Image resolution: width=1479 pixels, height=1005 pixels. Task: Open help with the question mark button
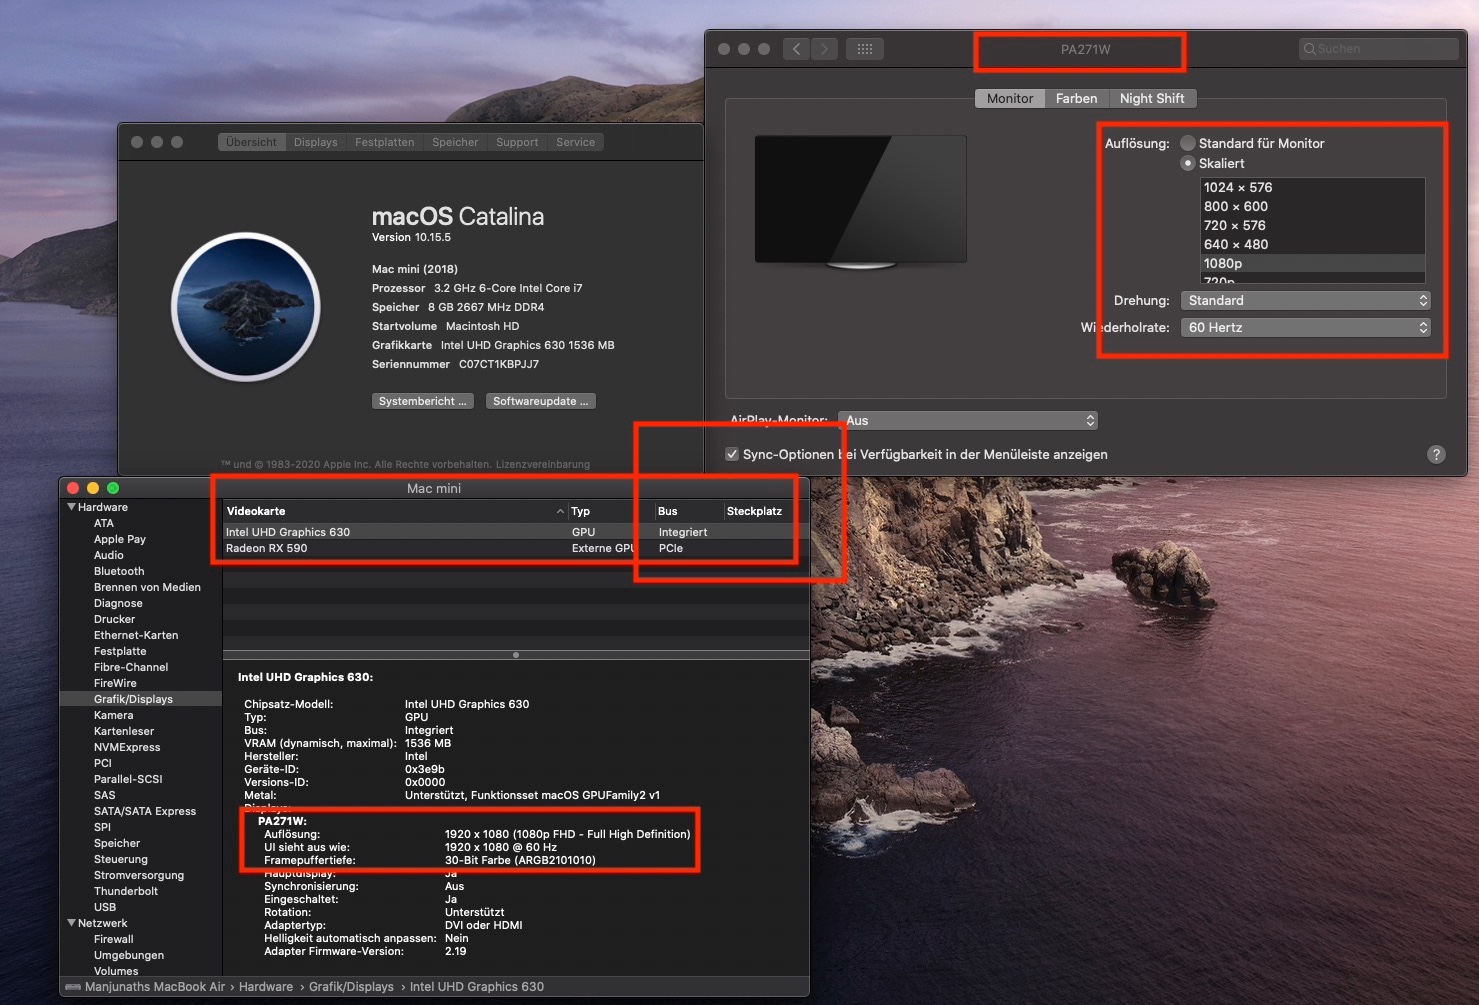point(1436,454)
